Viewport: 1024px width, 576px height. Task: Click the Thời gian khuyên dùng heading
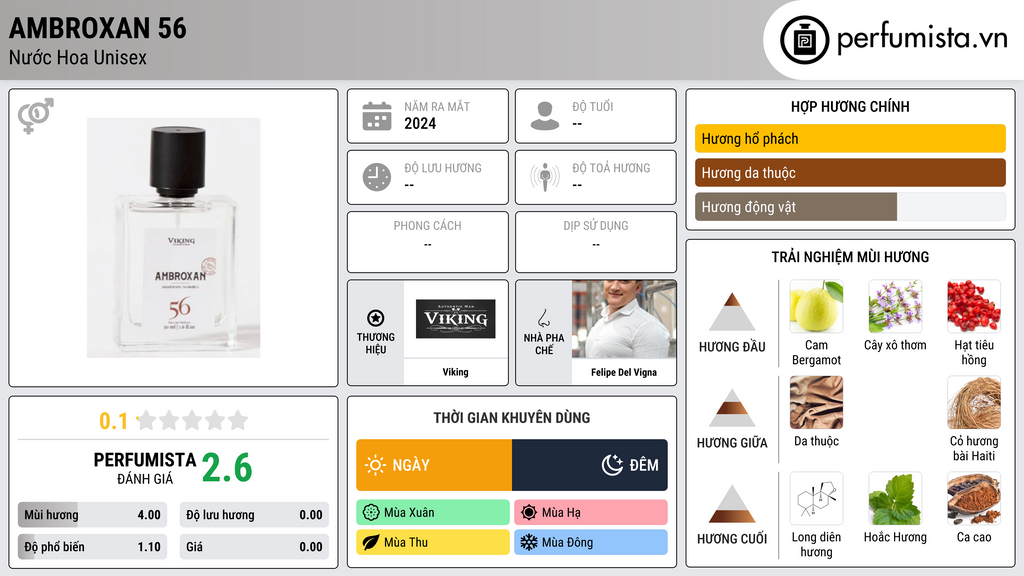click(512, 417)
